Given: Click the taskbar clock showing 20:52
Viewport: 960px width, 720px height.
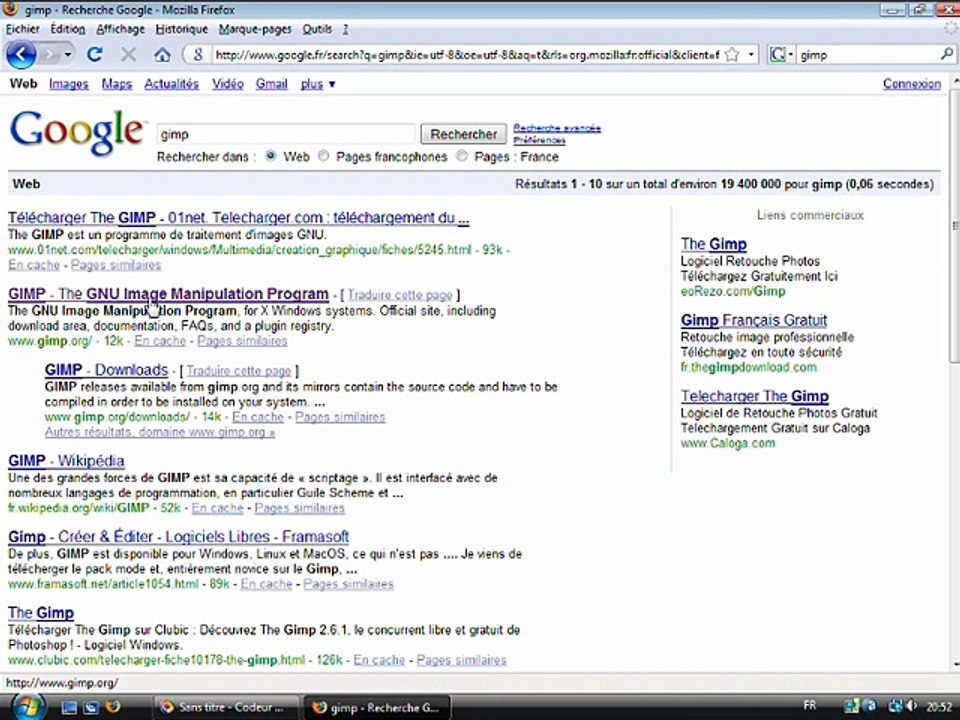Looking at the screenshot, I should click(938, 707).
